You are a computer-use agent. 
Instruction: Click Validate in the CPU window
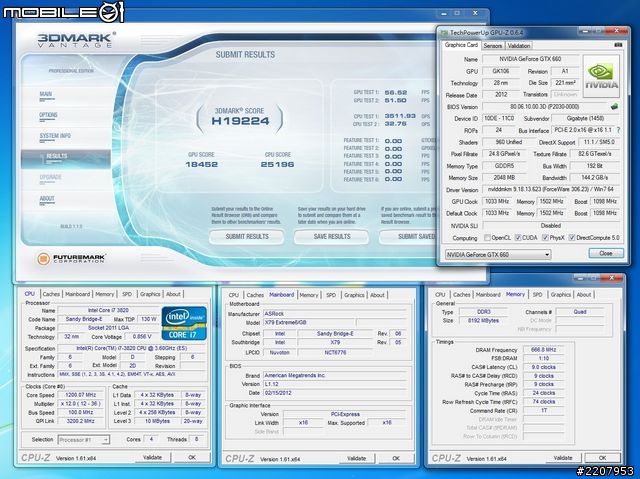click(152, 457)
